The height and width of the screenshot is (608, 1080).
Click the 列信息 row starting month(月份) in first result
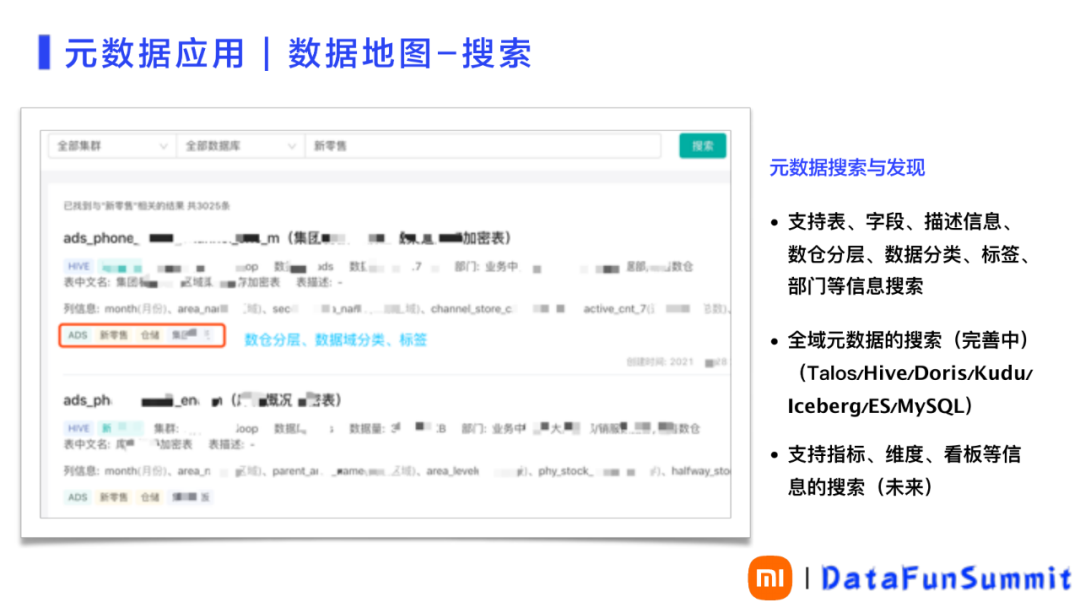click(x=396, y=309)
